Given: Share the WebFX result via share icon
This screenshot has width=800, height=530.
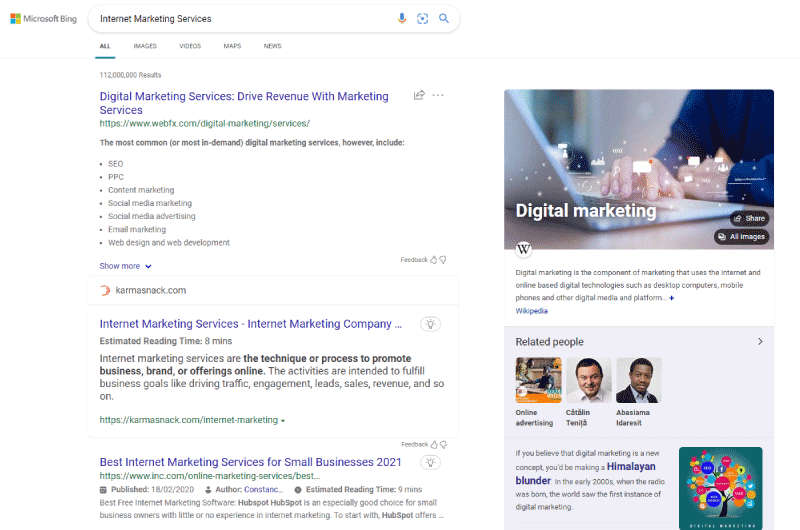Looking at the screenshot, I should coord(419,95).
